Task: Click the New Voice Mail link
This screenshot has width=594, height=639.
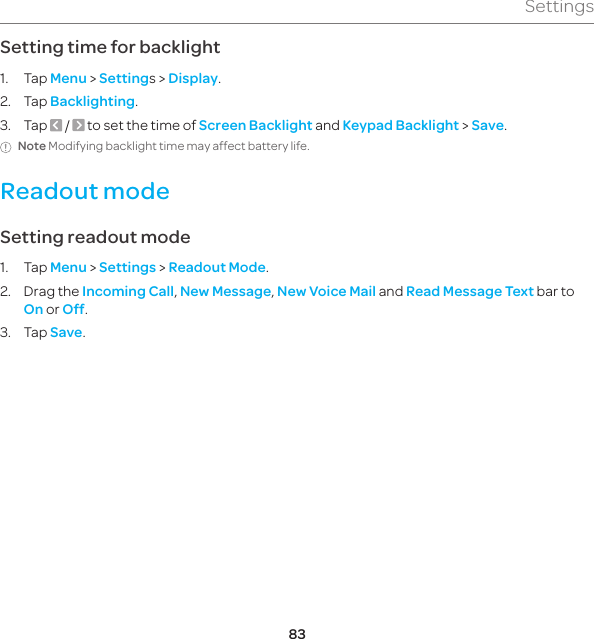Action: tap(326, 291)
